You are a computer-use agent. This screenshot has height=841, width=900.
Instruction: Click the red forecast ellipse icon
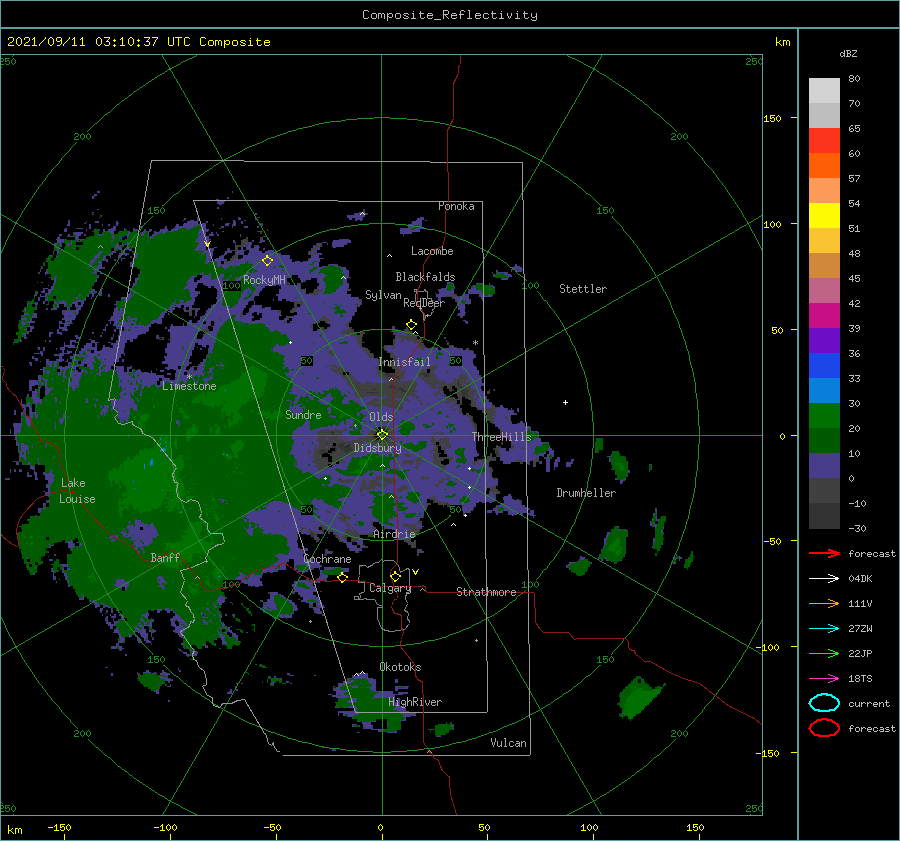click(x=824, y=728)
